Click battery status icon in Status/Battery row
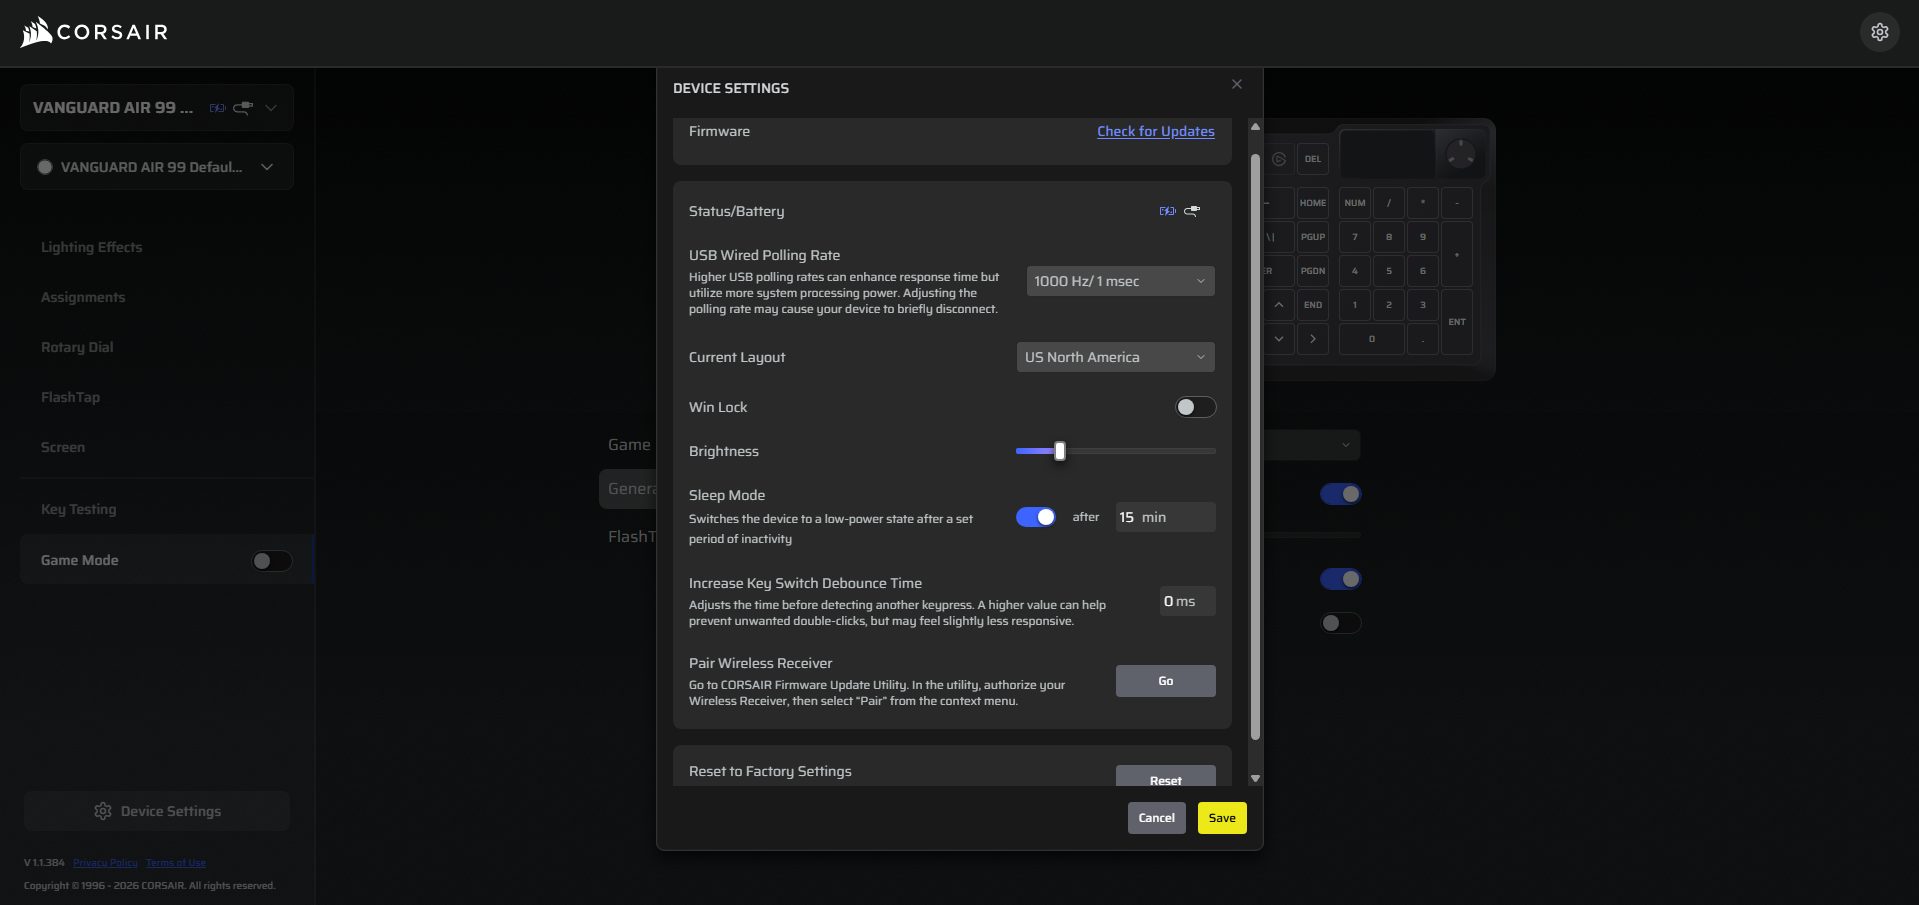 (1167, 211)
